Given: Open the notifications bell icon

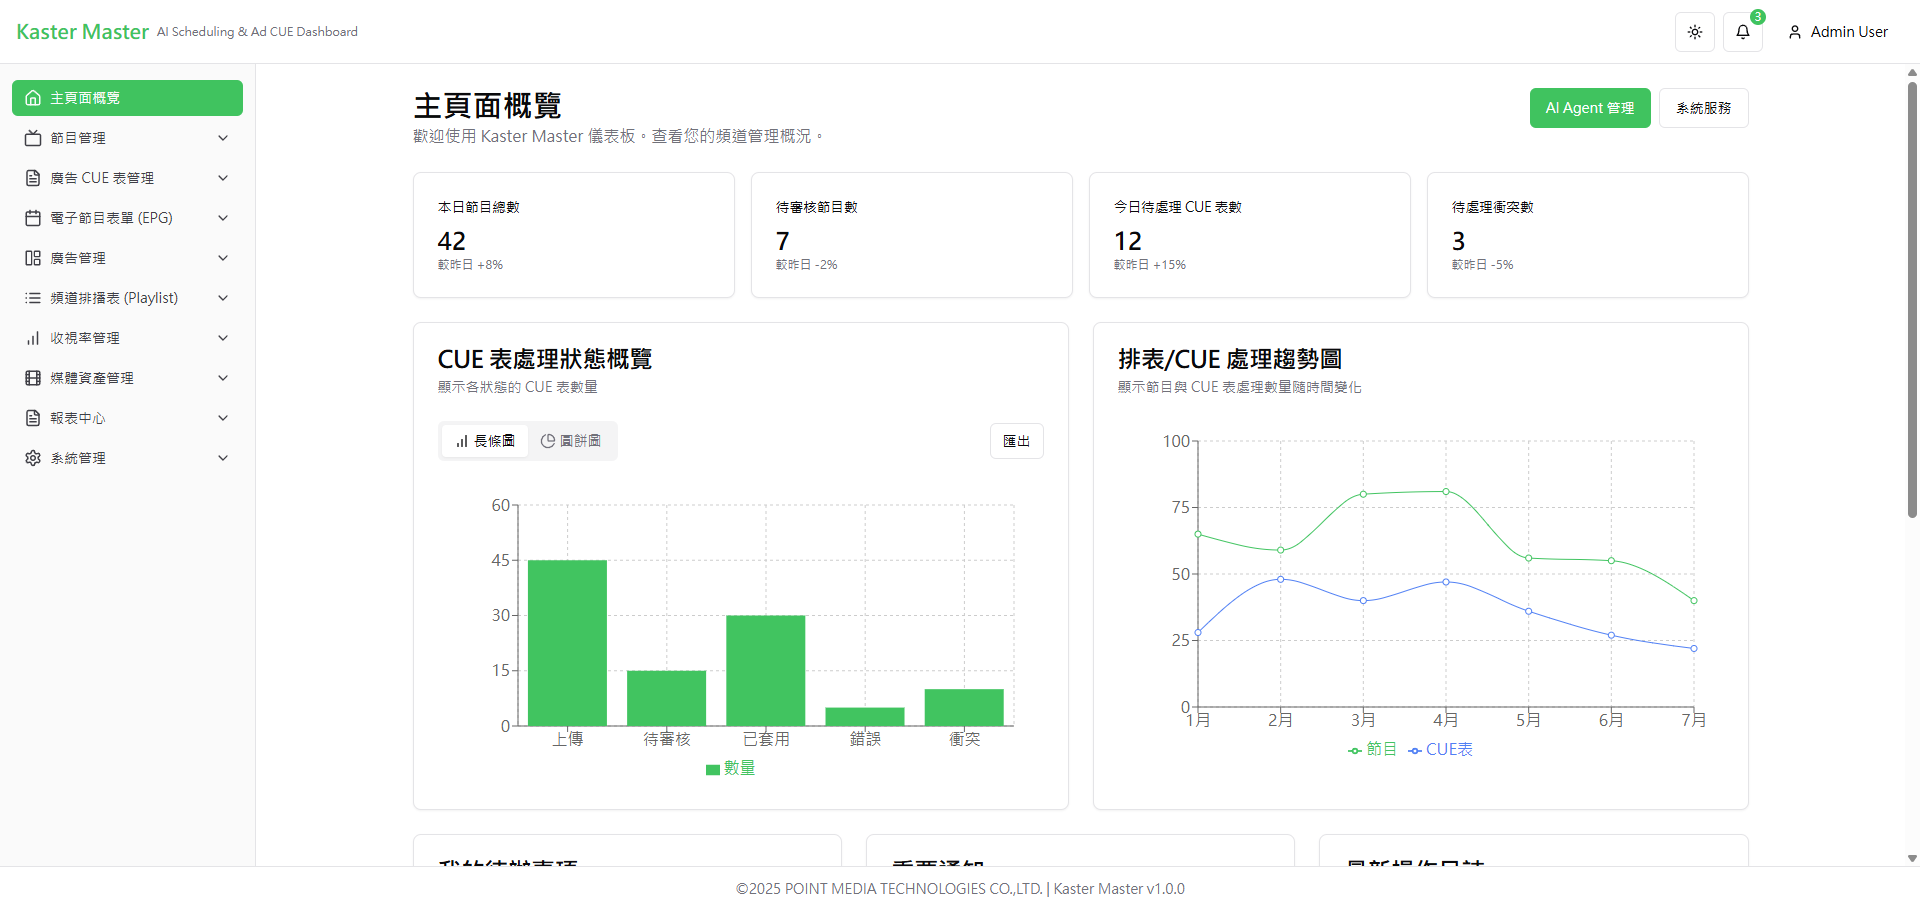Looking at the screenshot, I should tap(1743, 32).
